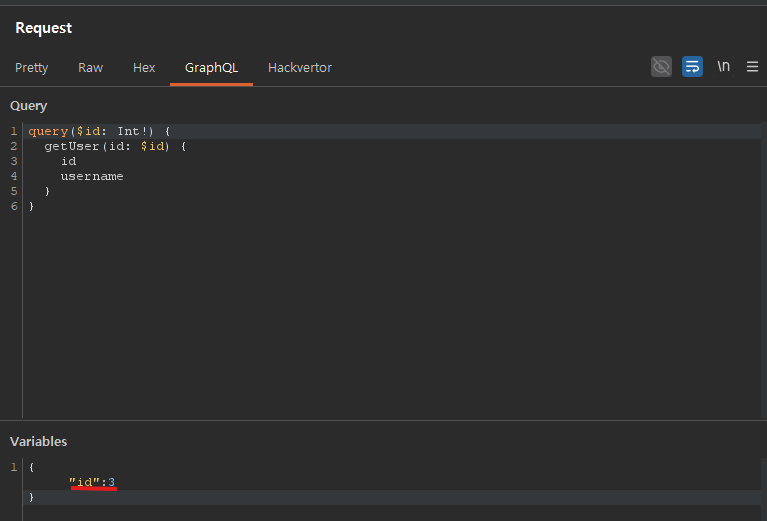Switch to the Raw tab

pos(90,68)
